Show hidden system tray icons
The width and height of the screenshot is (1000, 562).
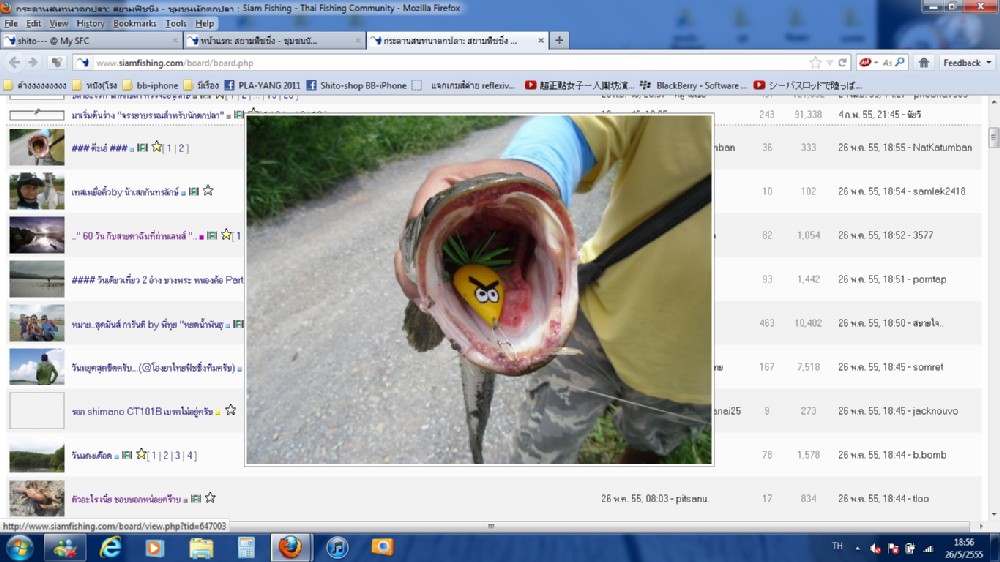(x=857, y=548)
